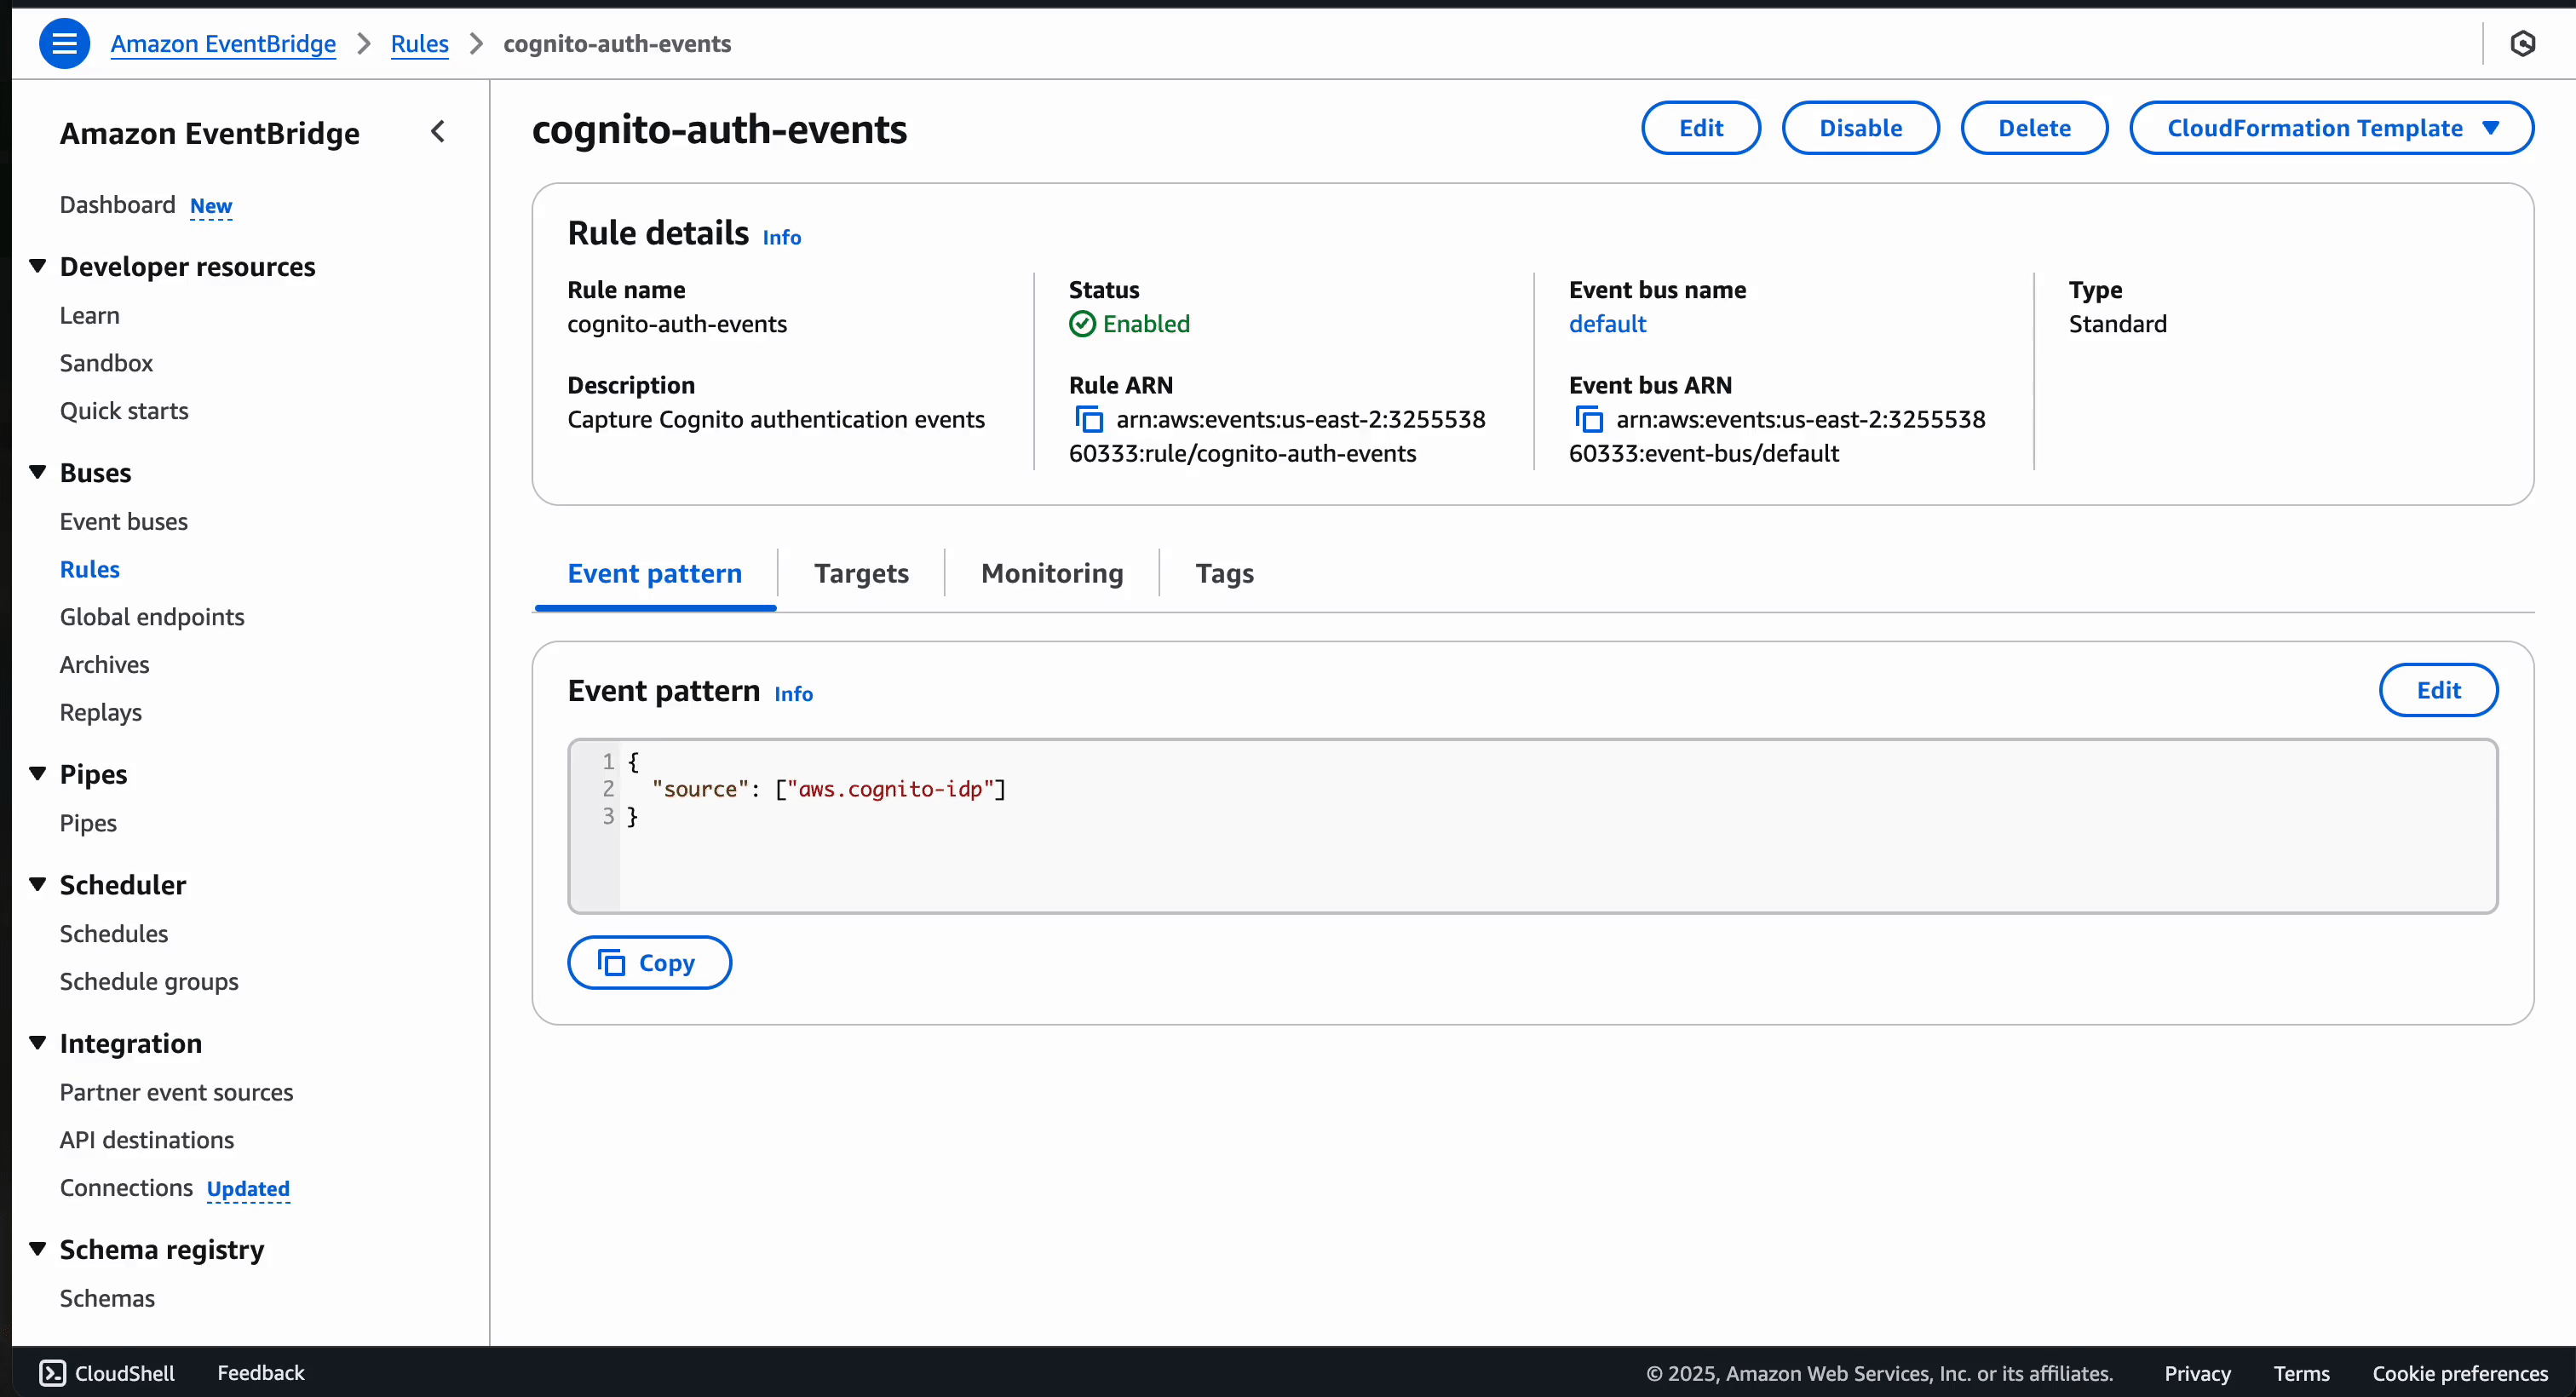The width and height of the screenshot is (2576, 1397).
Task: Click Edit in the Event pattern panel
Action: tap(2439, 689)
